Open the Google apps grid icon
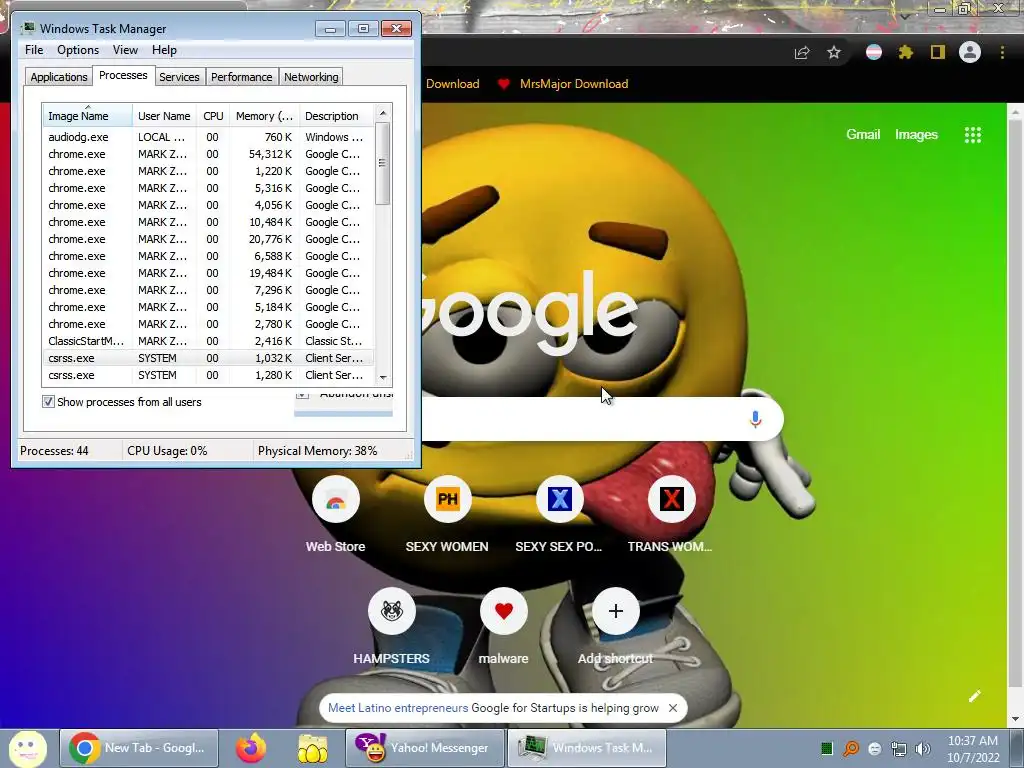1024x768 pixels. (x=973, y=135)
